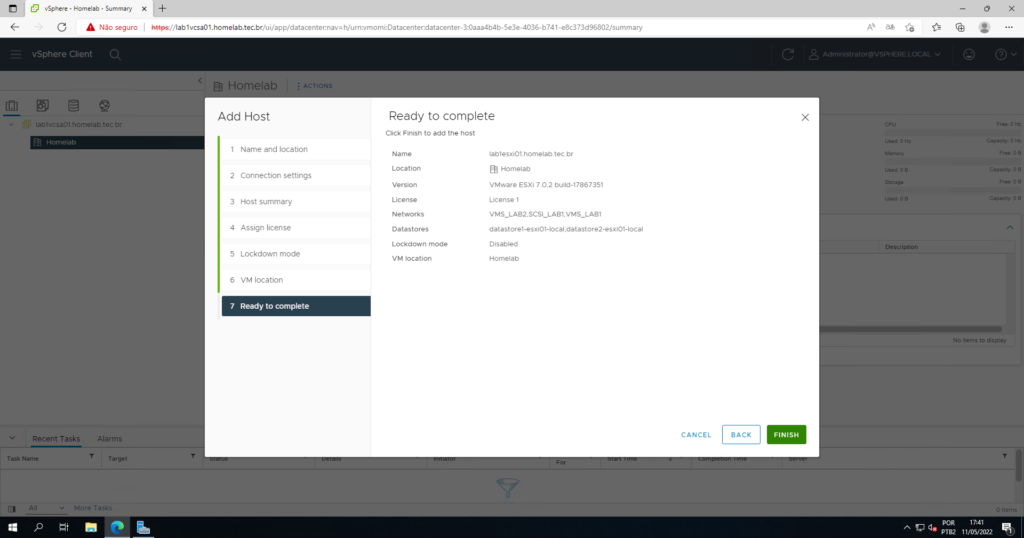Click the networks value VMS_LAB2,SCSI_LAB1,VMS_LAB1
Screen dimensions: 1024x538
[545, 214]
